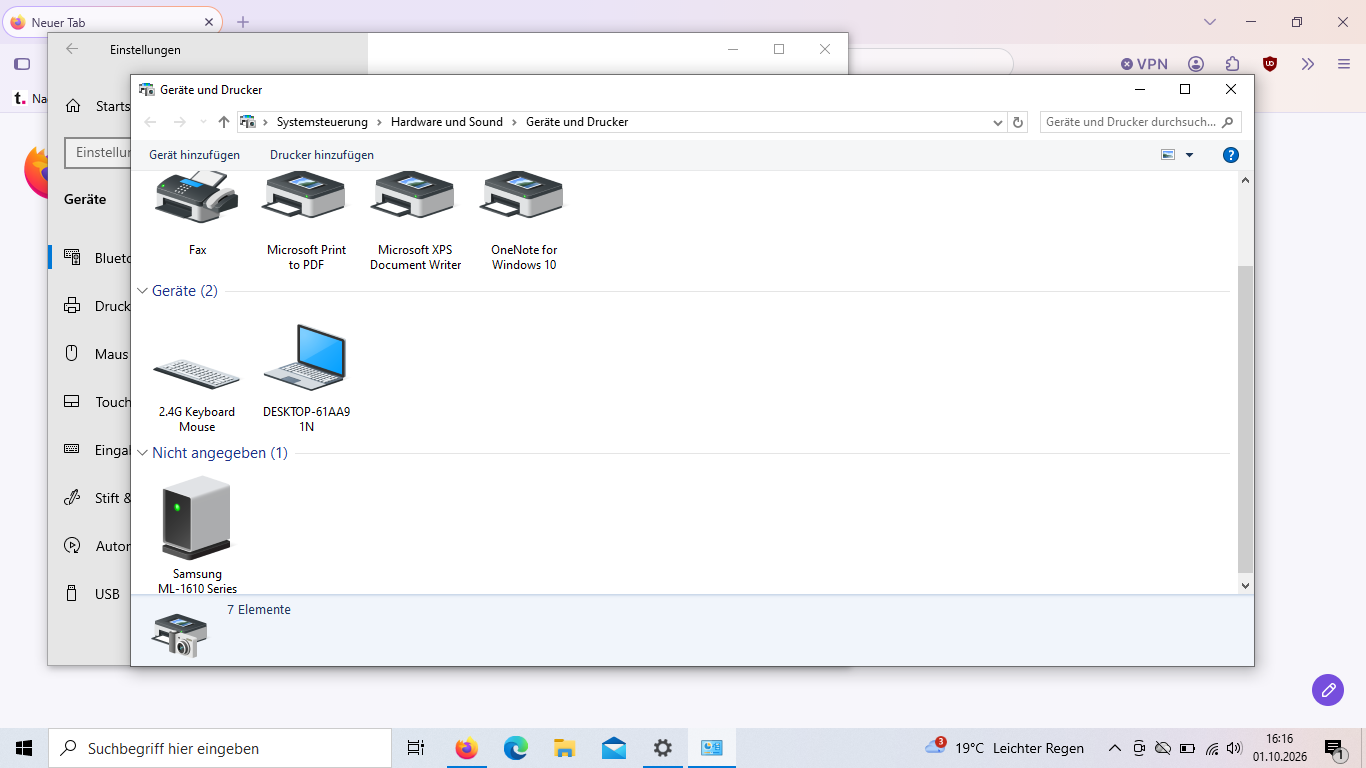
Task: Click Systemsteuerung in the address breadcrumb
Action: click(322, 122)
